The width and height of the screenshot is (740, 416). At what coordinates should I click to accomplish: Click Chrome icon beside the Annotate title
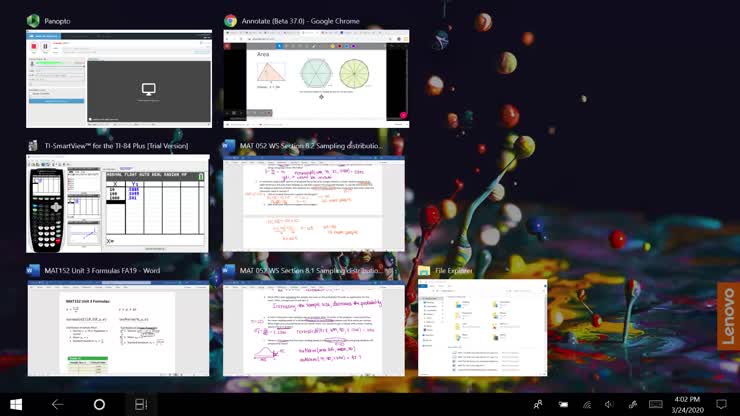[230, 20]
